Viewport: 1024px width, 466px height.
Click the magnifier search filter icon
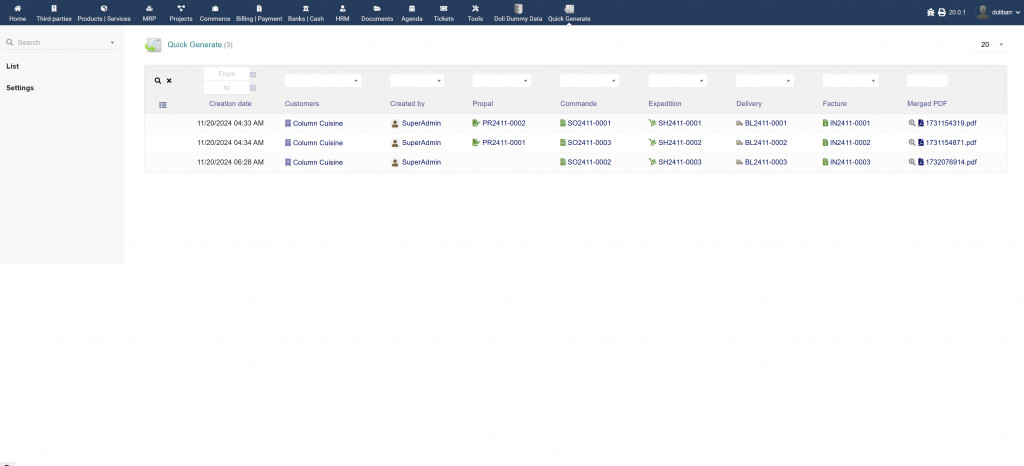point(157,81)
